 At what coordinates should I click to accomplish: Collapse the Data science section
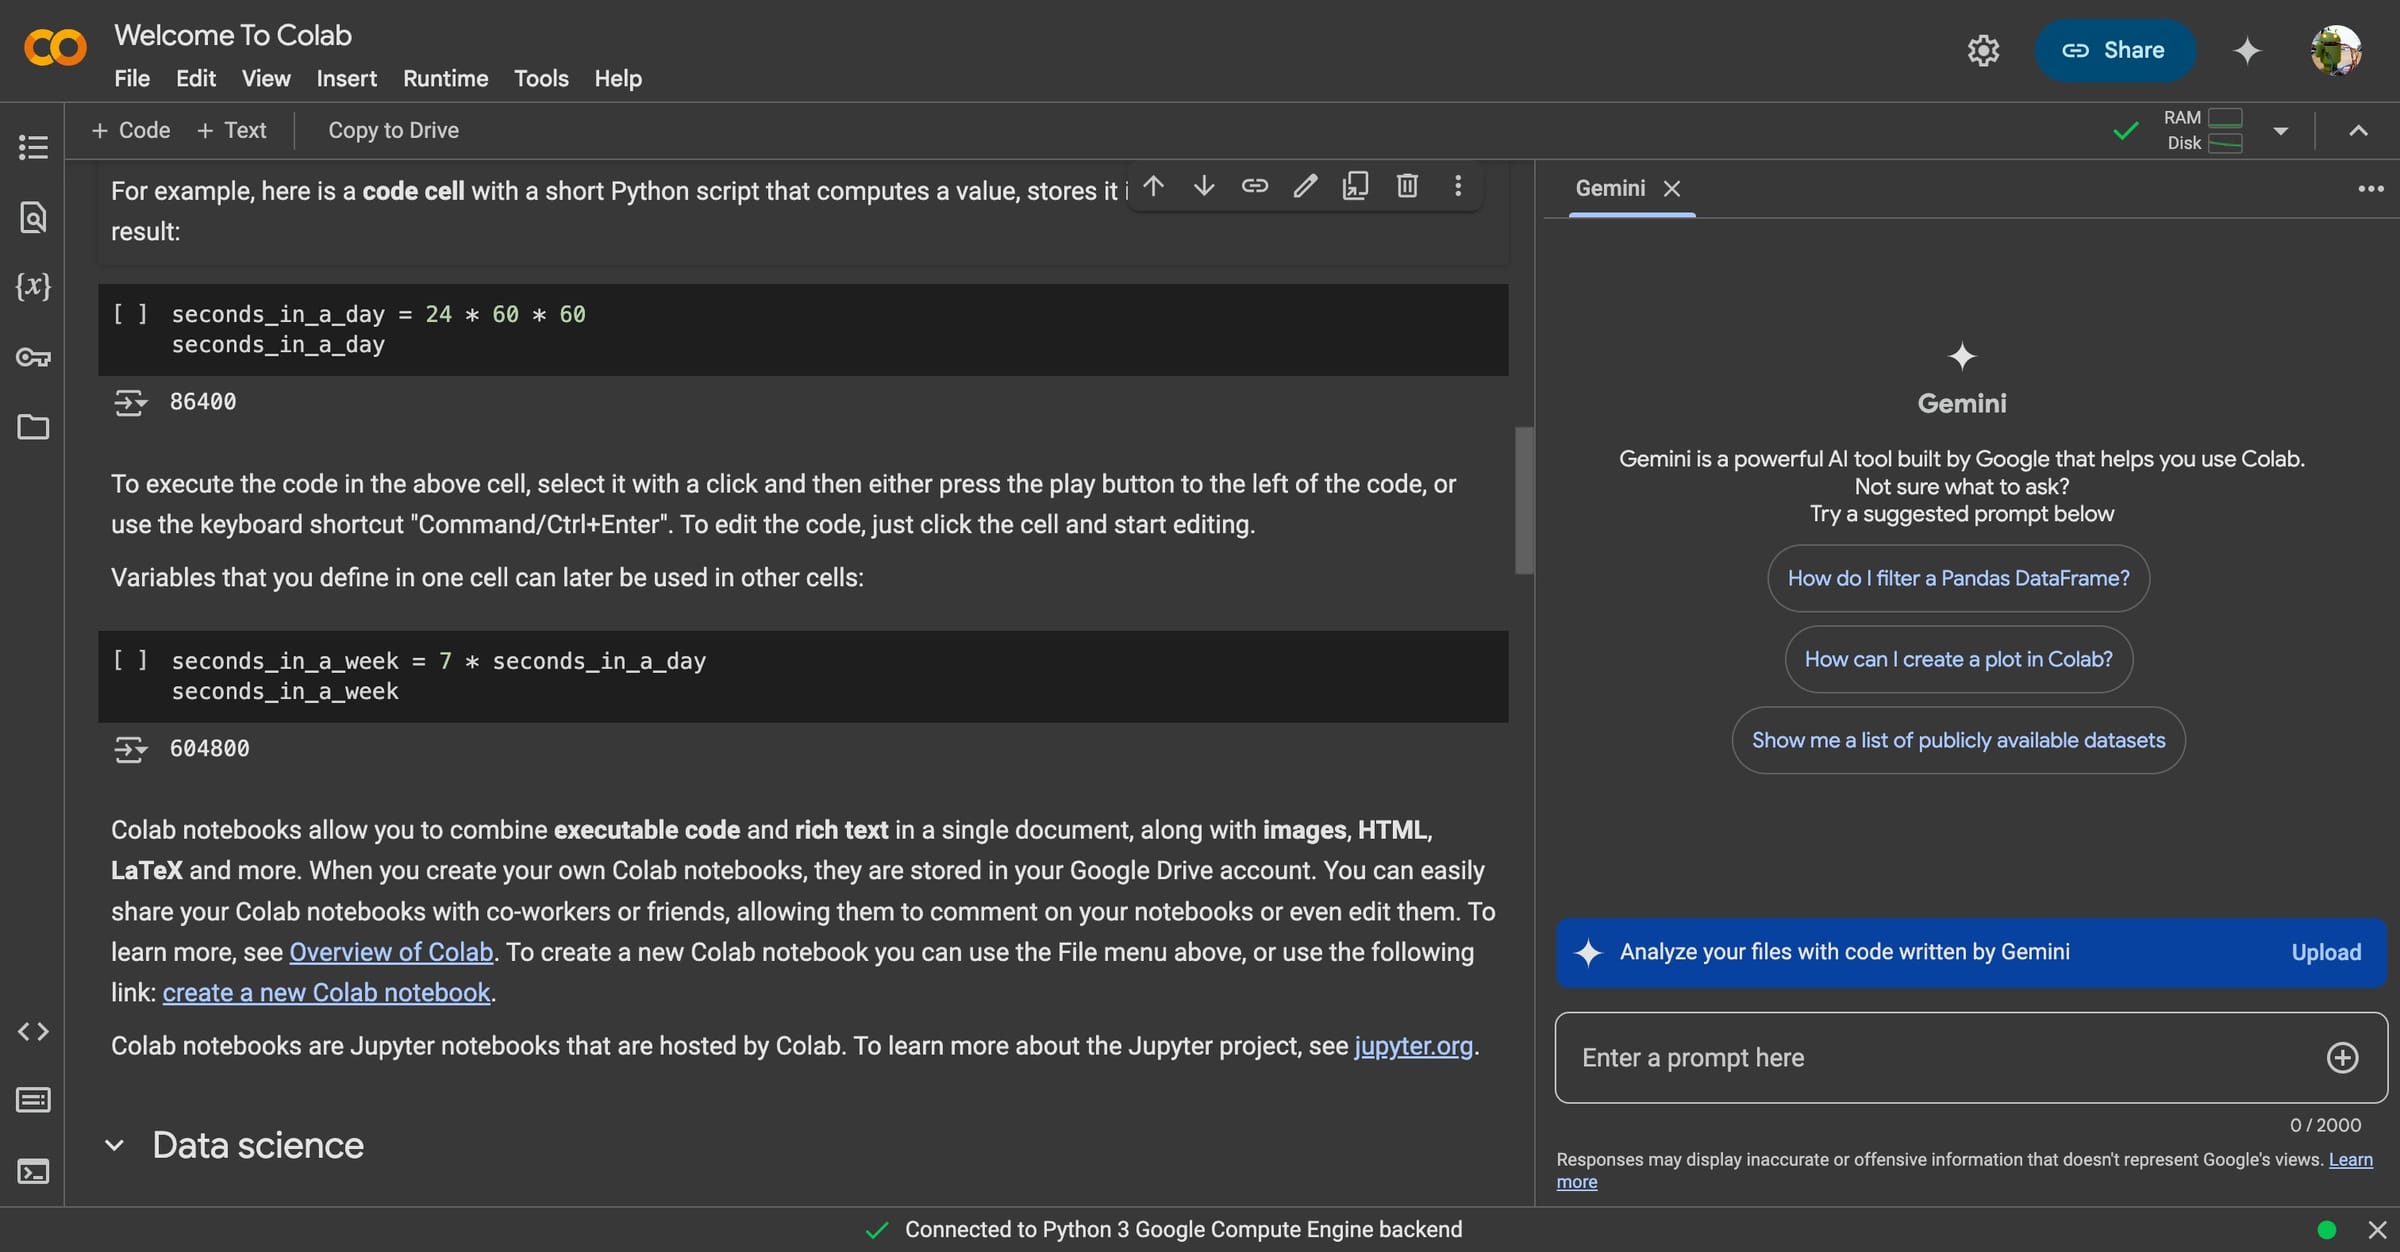coord(115,1145)
